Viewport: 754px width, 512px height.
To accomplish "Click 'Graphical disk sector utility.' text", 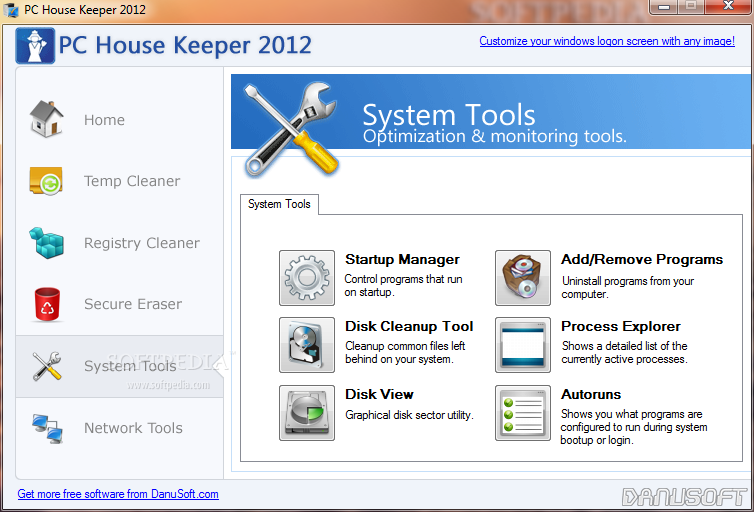I will (x=410, y=415).
